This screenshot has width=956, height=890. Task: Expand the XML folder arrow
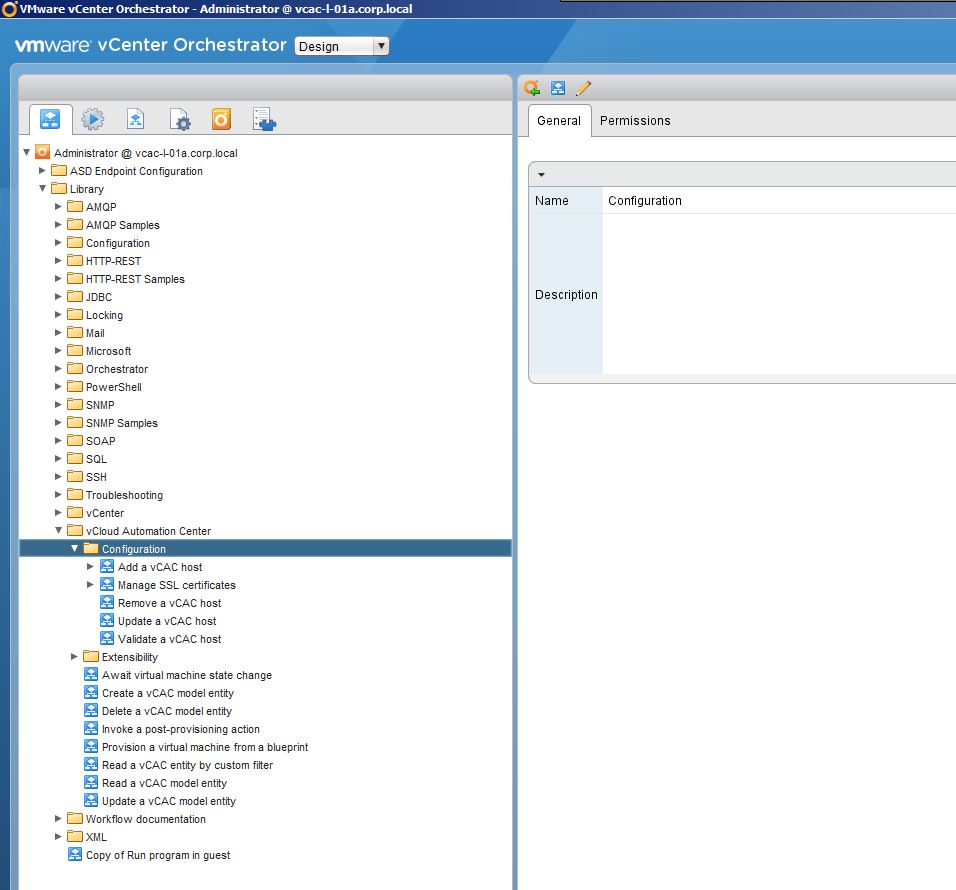click(58, 836)
